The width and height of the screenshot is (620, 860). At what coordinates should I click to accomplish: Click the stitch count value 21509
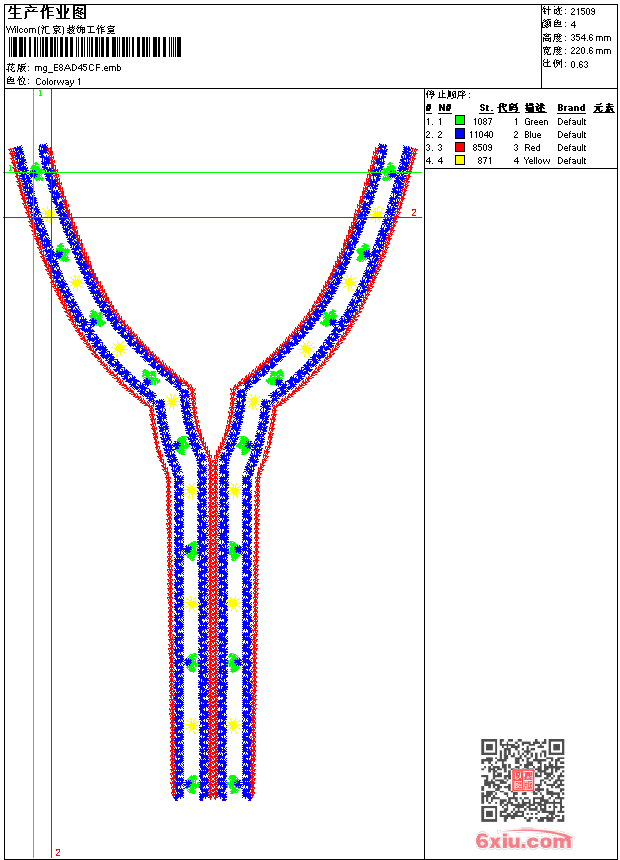(x=583, y=12)
